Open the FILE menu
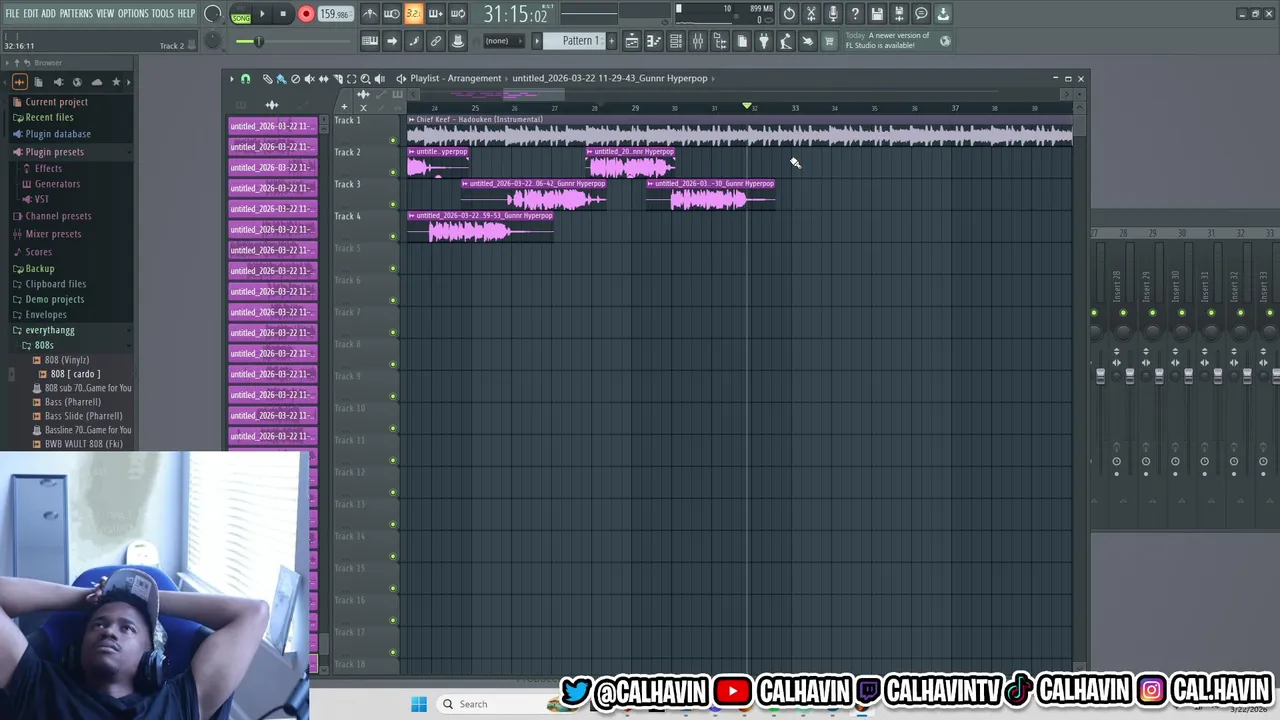 click(12, 13)
